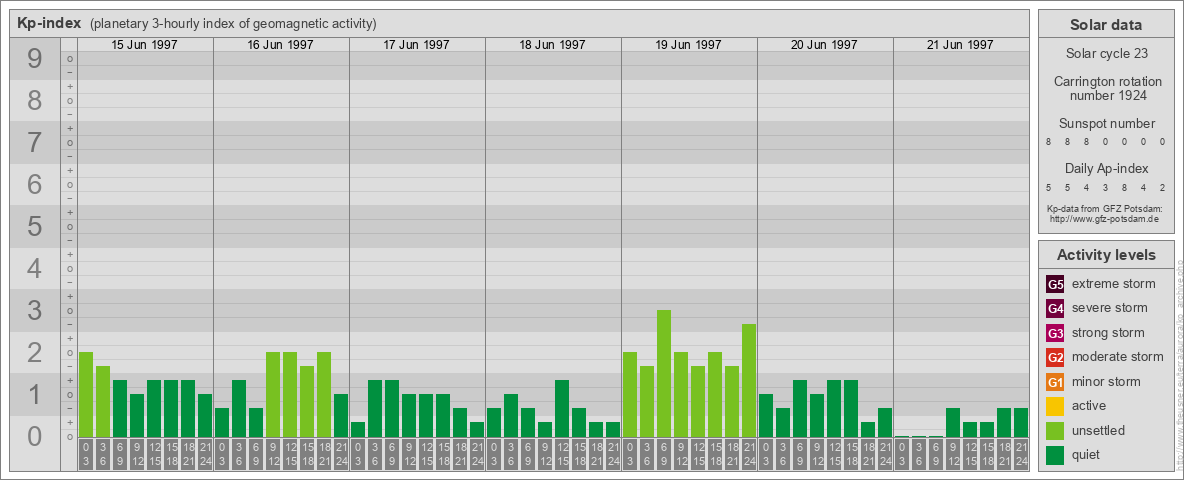Click 'Kp-data from GFZ Potsdam:' text
The width and height of the screenshot is (1184, 480).
coord(1104,208)
